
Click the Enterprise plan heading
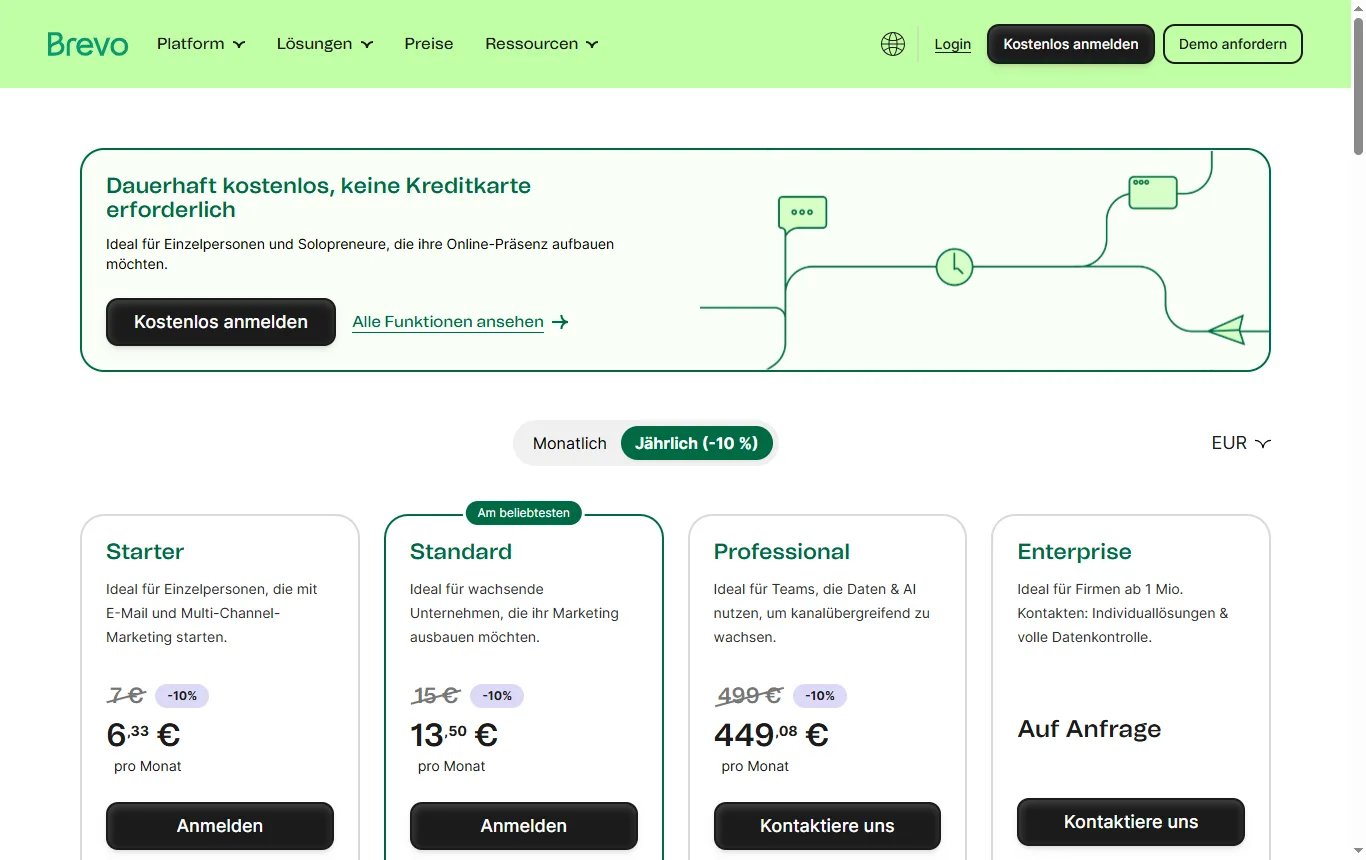point(1075,552)
